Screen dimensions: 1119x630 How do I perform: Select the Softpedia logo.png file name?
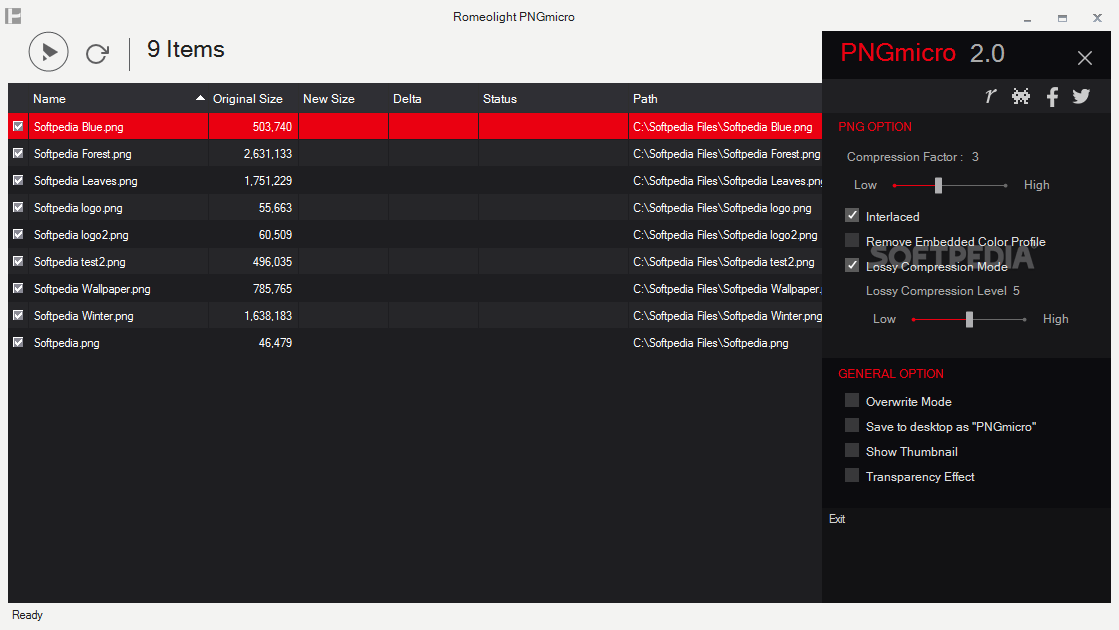click(x=78, y=208)
